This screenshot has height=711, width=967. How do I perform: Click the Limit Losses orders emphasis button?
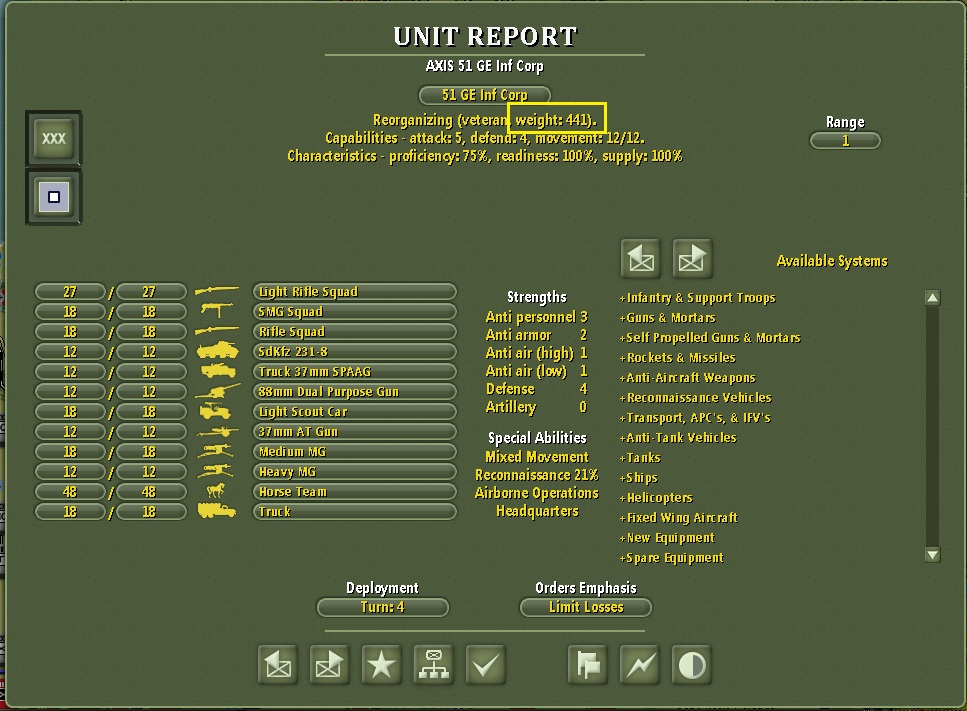pyautogui.click(x=586, y=607)
